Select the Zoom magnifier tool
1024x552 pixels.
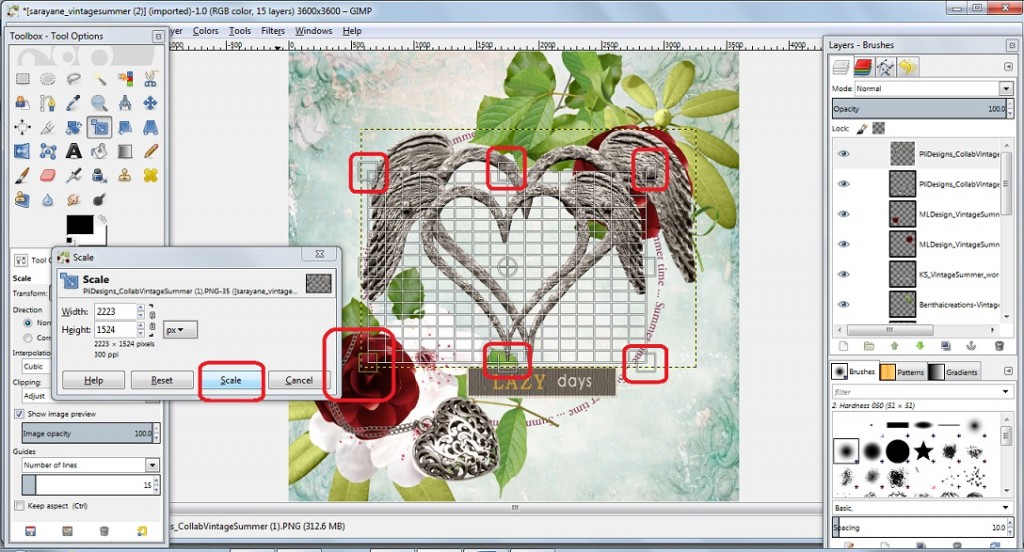point(99,103)
